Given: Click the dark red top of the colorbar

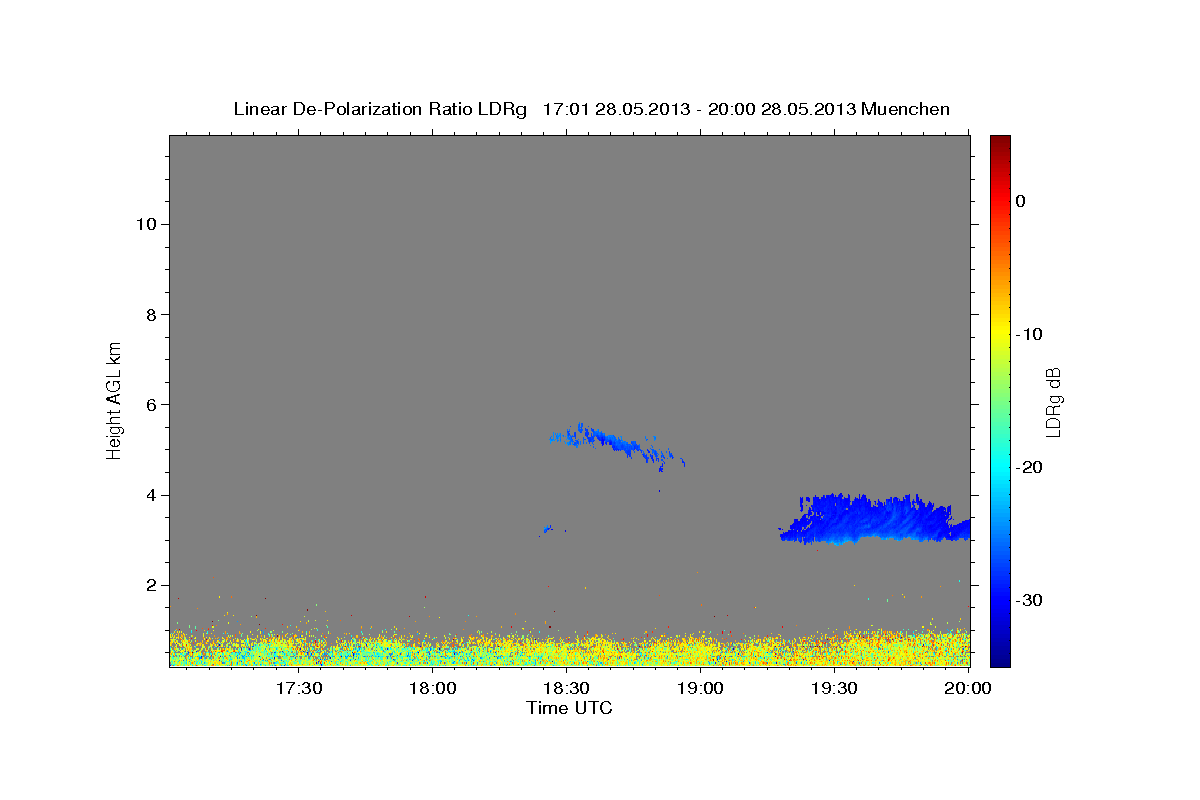Looking at the screenshot, I should coord(1000,142).
